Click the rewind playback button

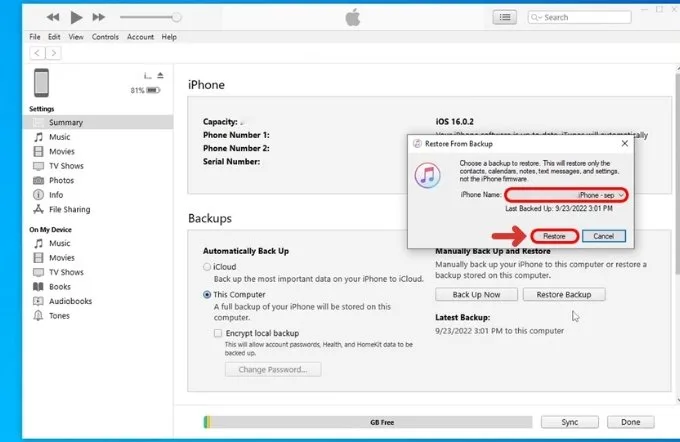tap(53, 17)
